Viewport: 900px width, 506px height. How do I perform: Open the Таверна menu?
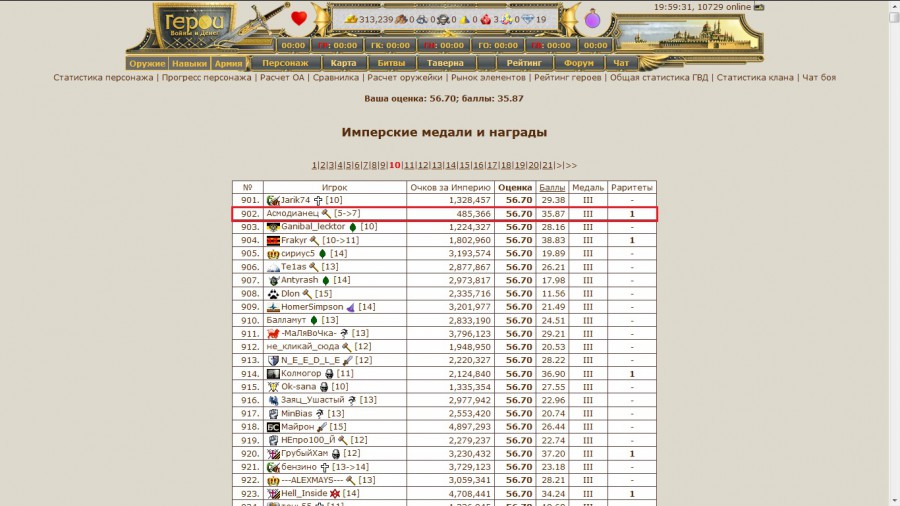coord(445,63)
